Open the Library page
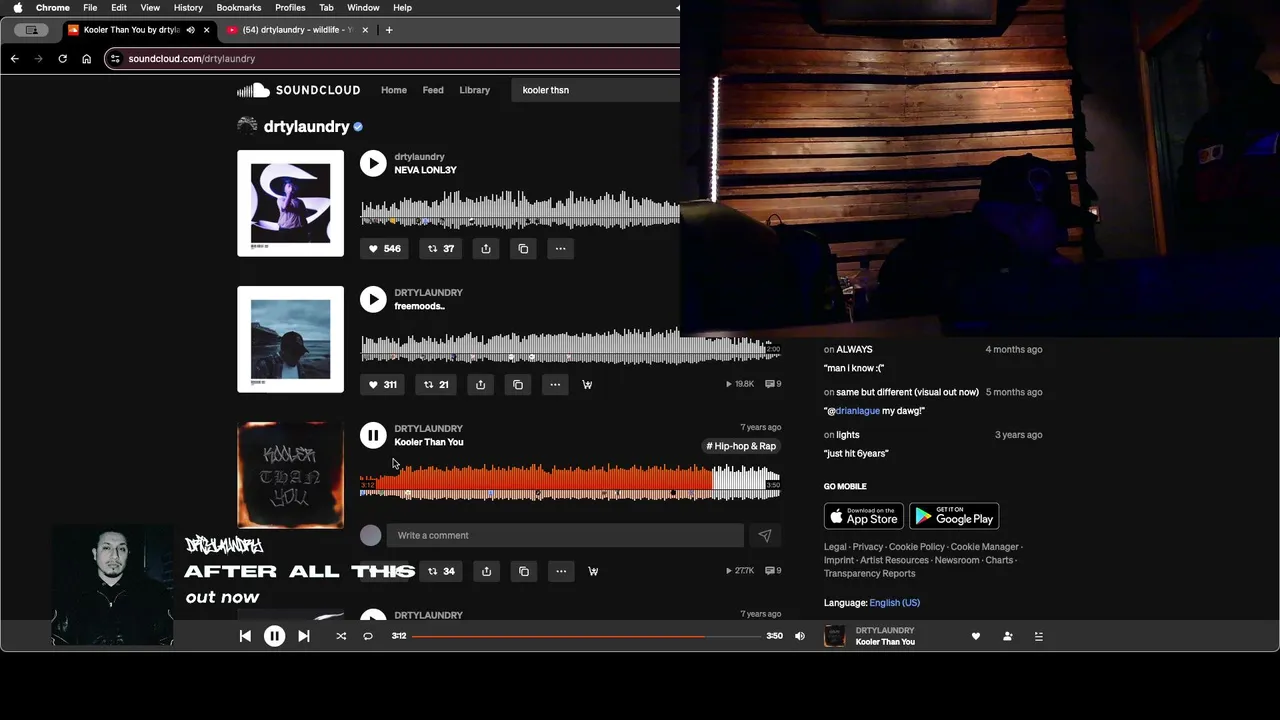The width and height of the screenshot is (1280, 720). (475, 90)
